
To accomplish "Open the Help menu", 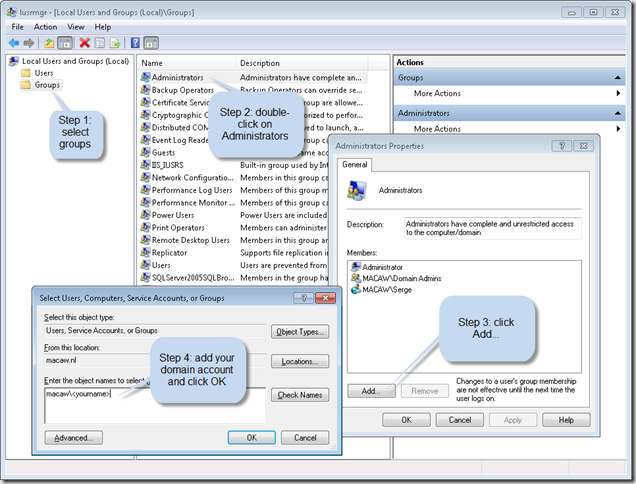I will 103,27.
